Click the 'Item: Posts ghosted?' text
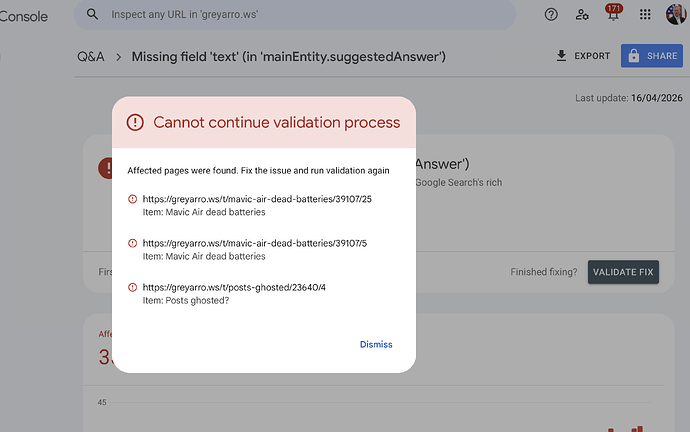 click(186, 300)
